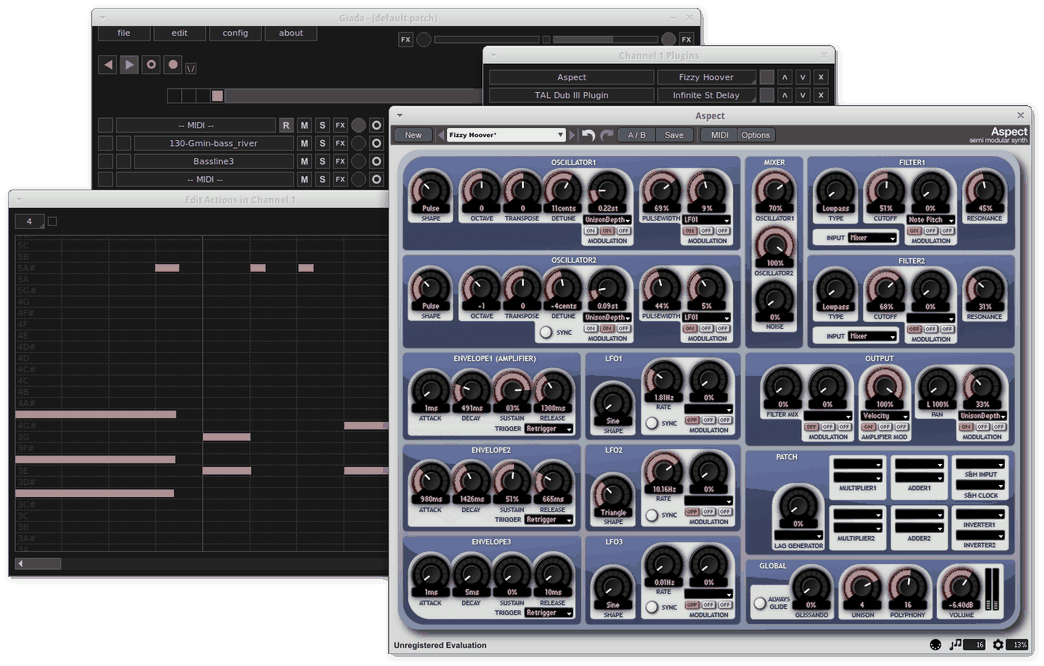Open the master output FX in Giada
Viewport: 1044px width, 666px height.
tap(686, 39)
